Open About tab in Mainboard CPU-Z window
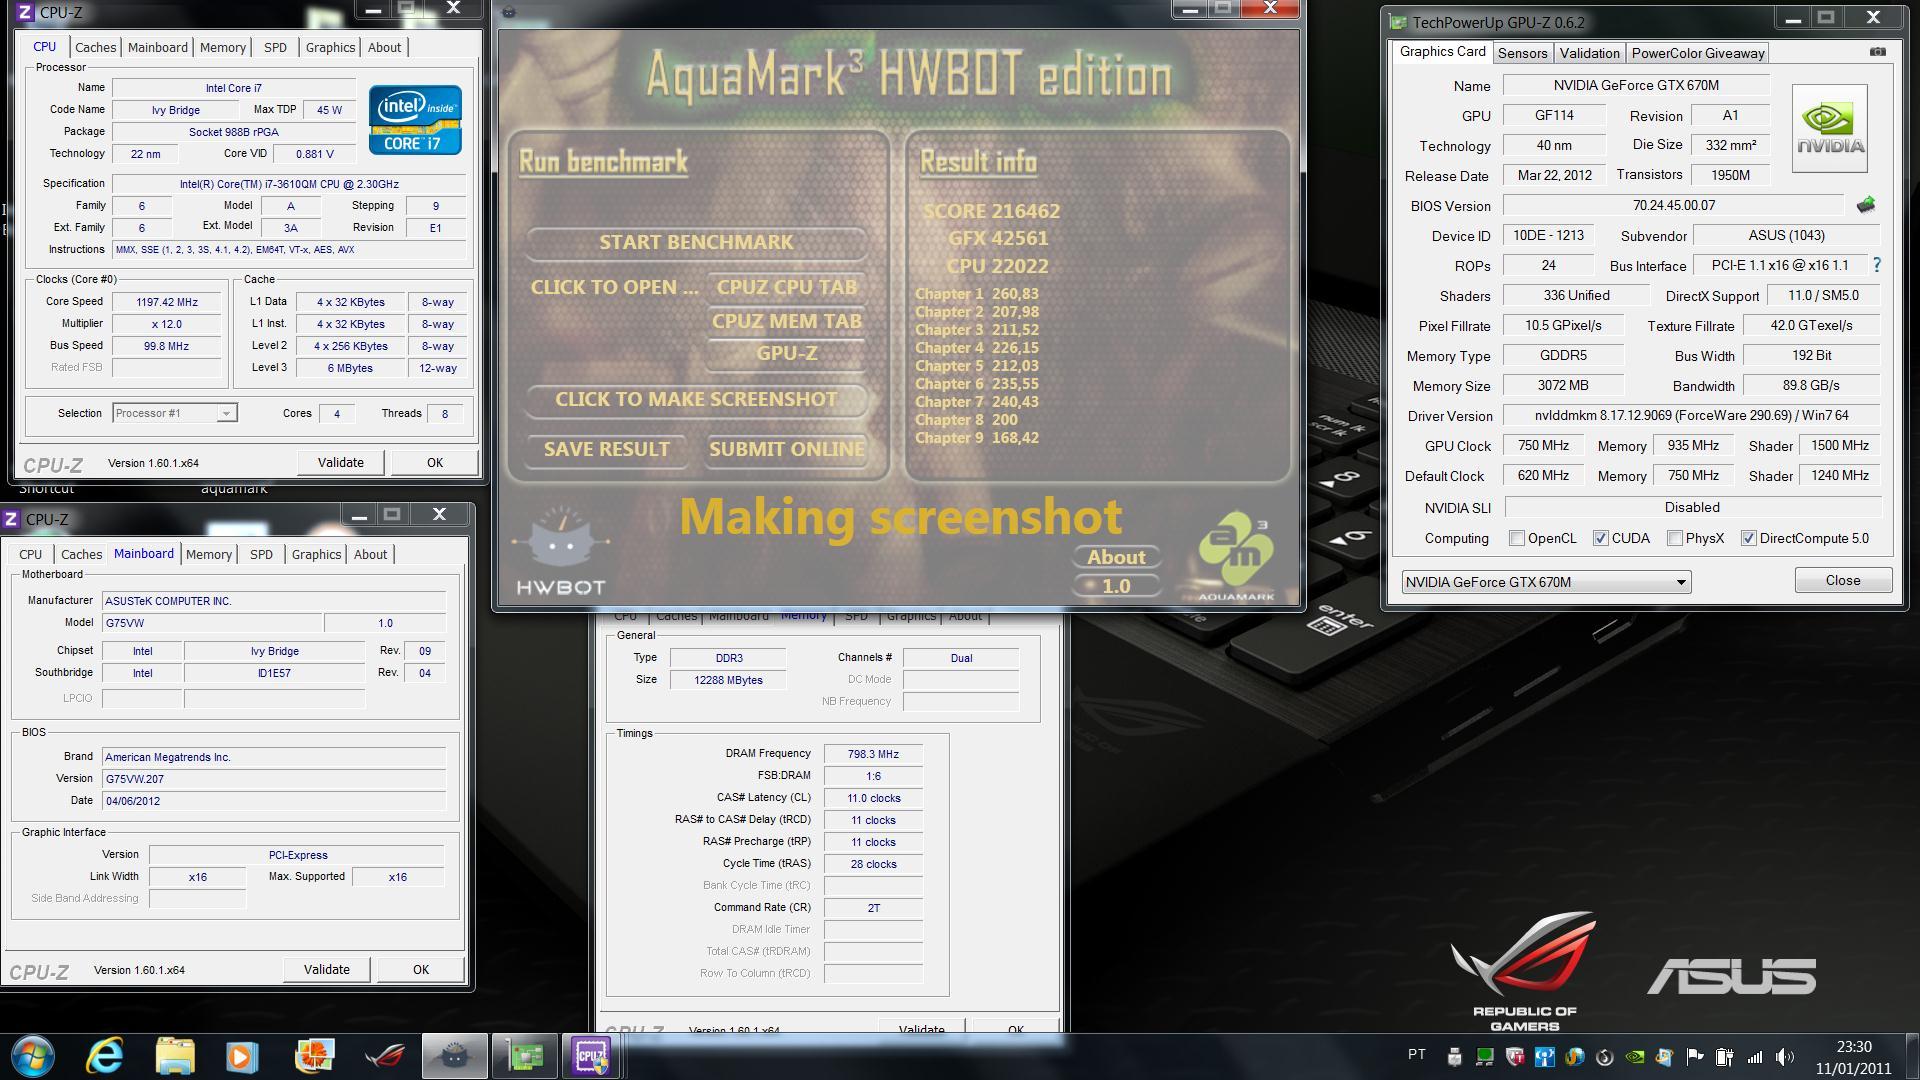The height and width of the screenshot is (1080, 1920). tap(370, 554)
